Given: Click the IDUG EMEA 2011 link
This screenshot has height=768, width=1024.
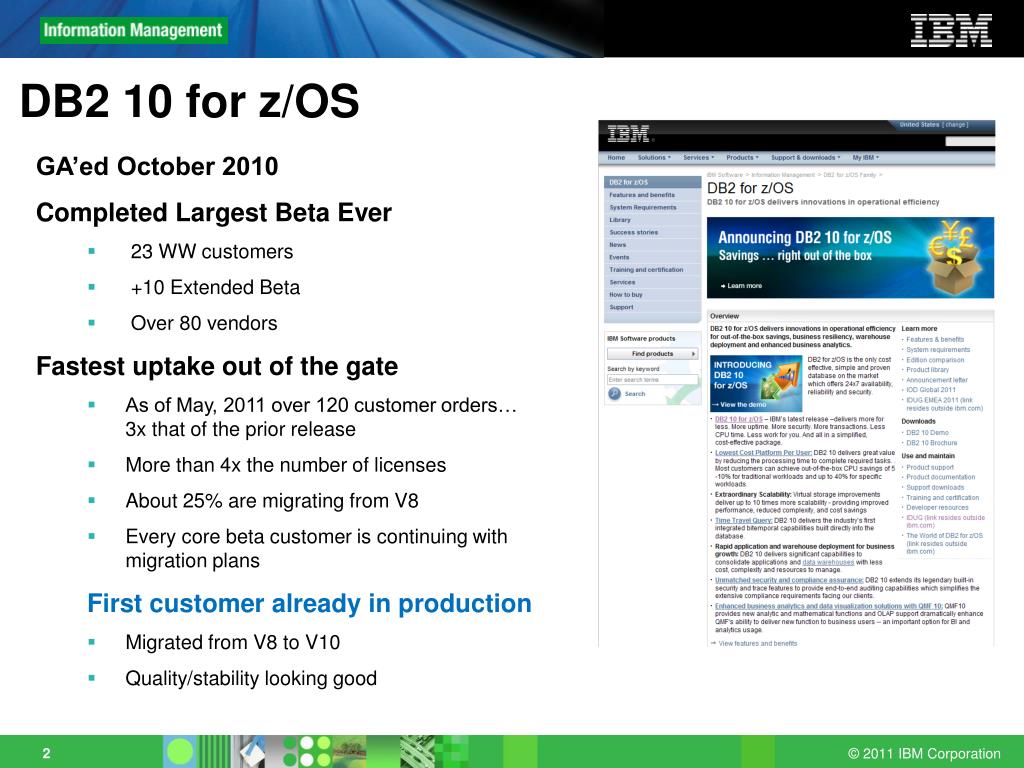Looking at the screenshot, I should (x=944, y=404).
